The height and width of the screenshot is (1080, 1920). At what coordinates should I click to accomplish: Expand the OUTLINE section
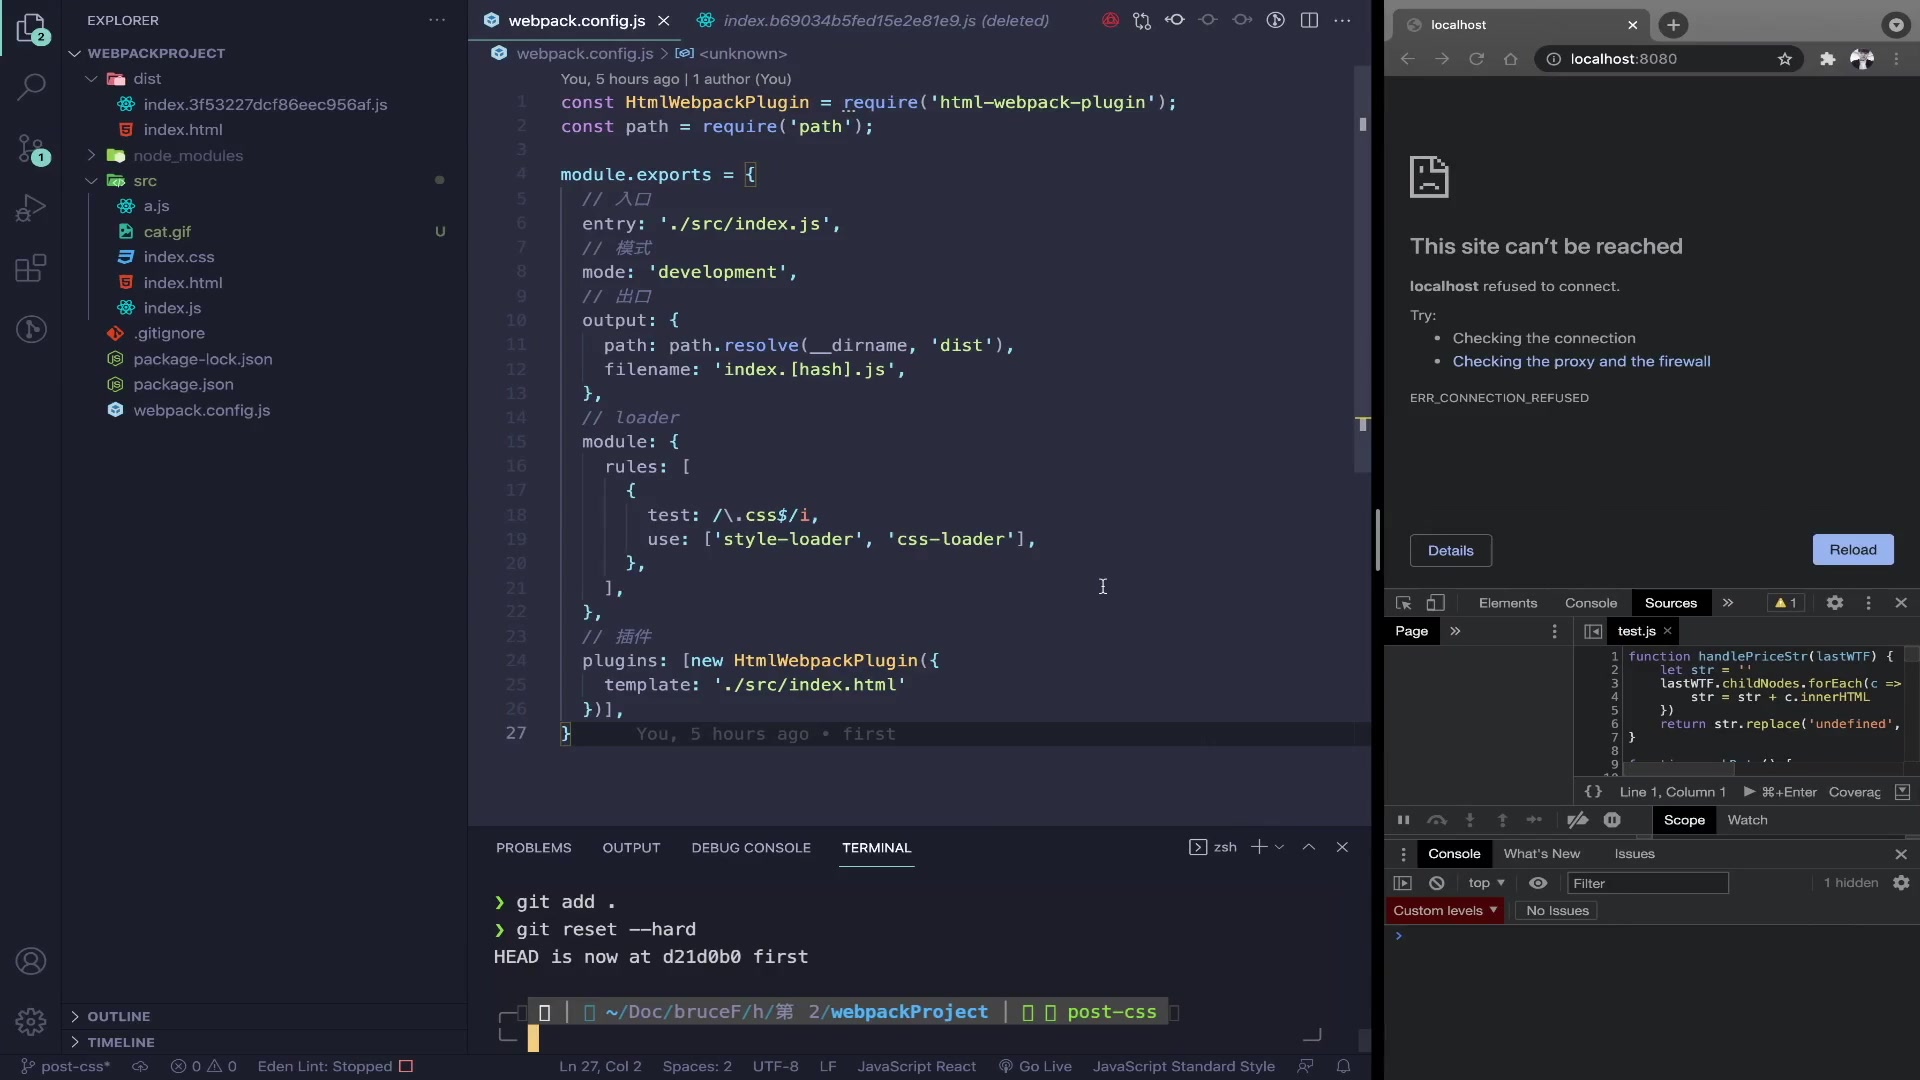[x=118, y=1016]
